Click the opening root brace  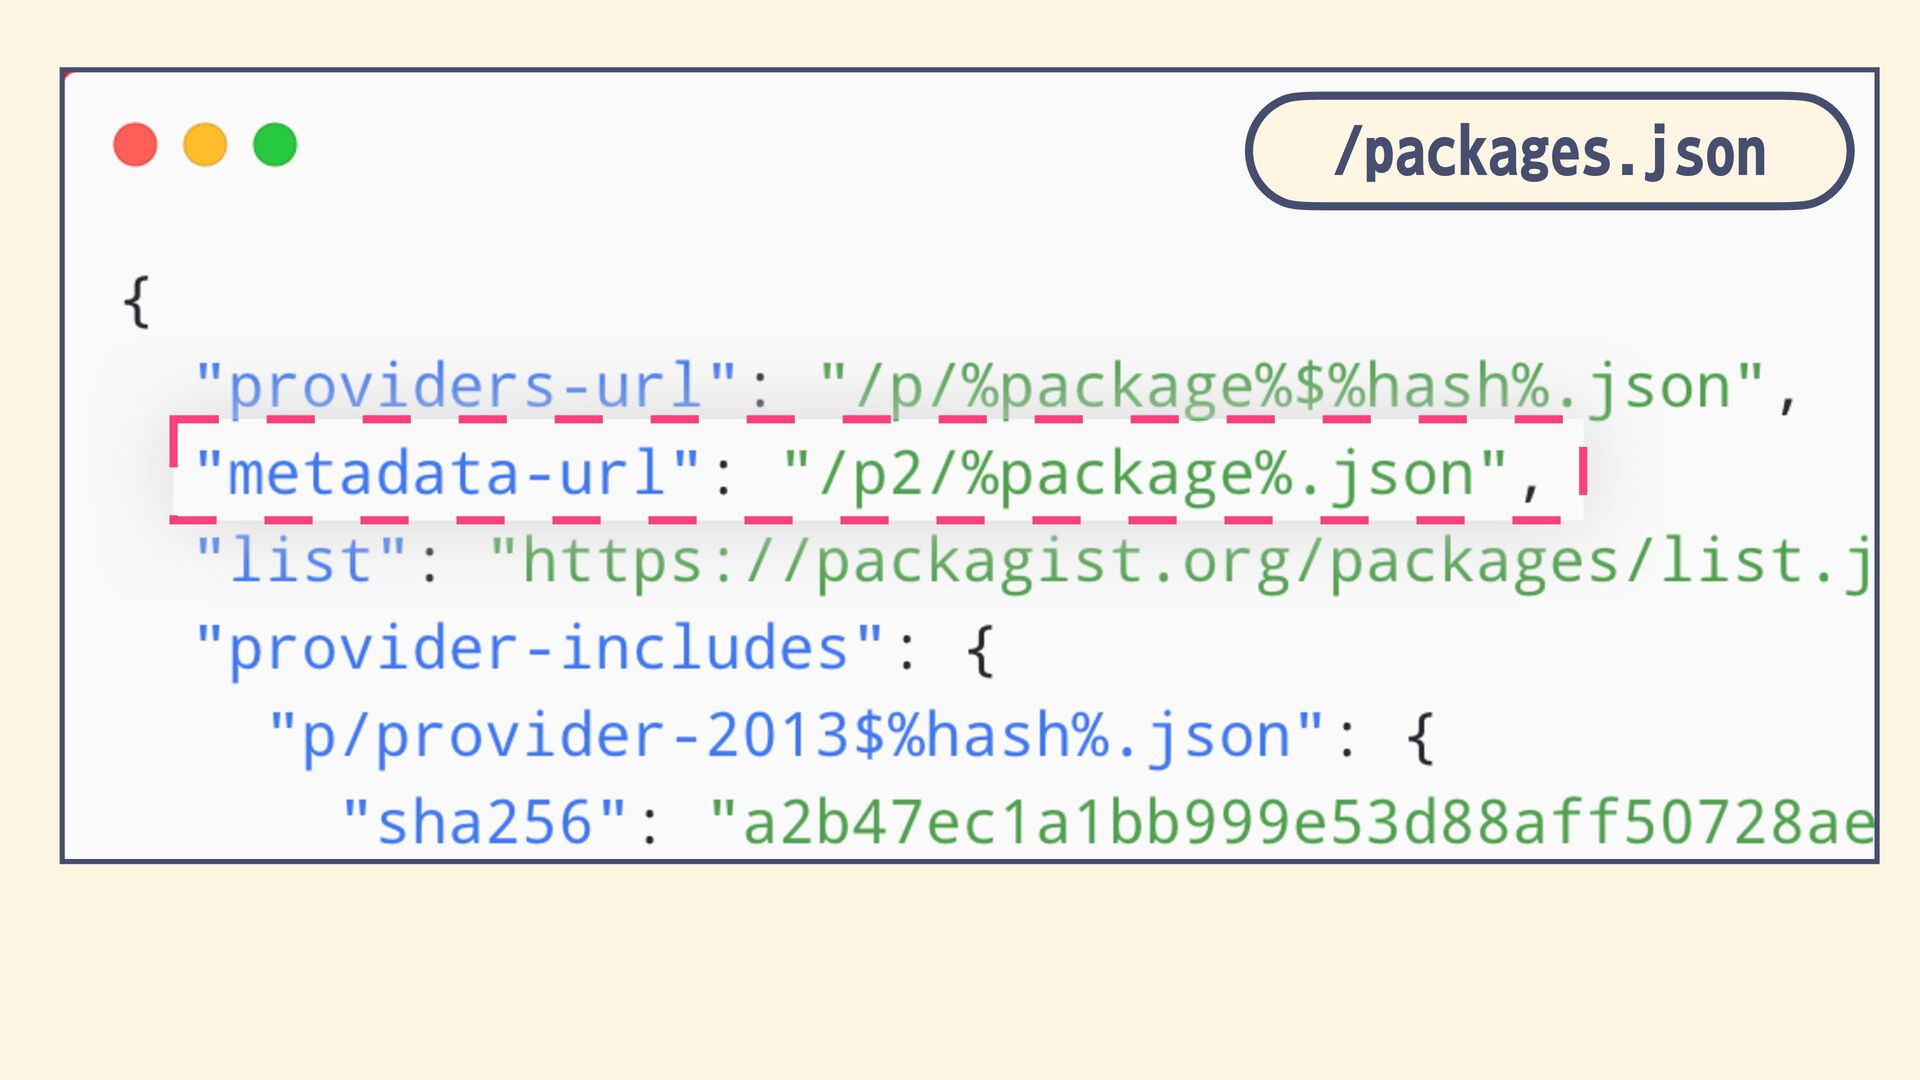click(x=137, y=301)
